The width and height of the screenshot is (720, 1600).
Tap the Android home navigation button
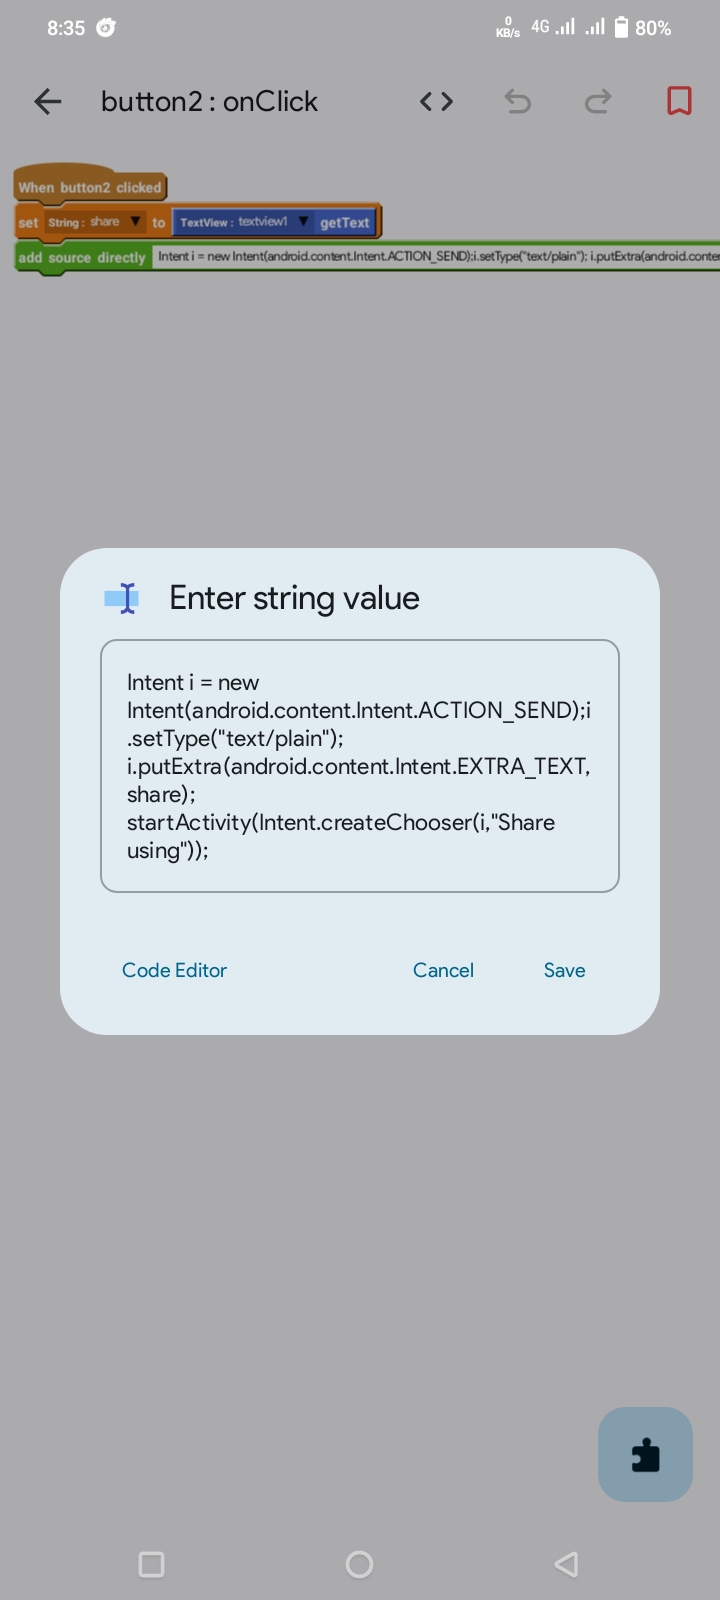tap(359, 1564)
